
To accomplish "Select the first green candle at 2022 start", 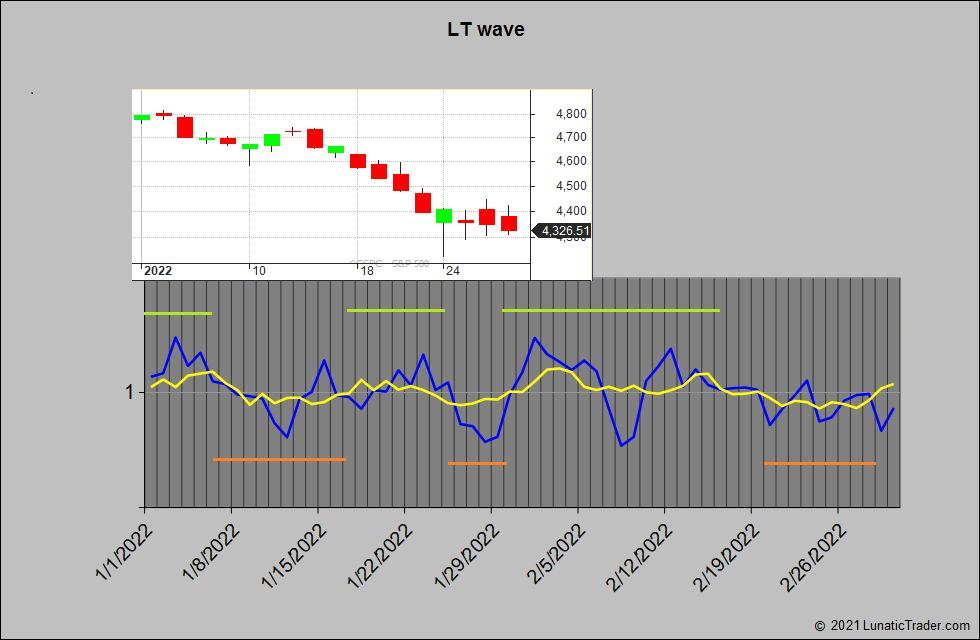I will pos(140,117).
